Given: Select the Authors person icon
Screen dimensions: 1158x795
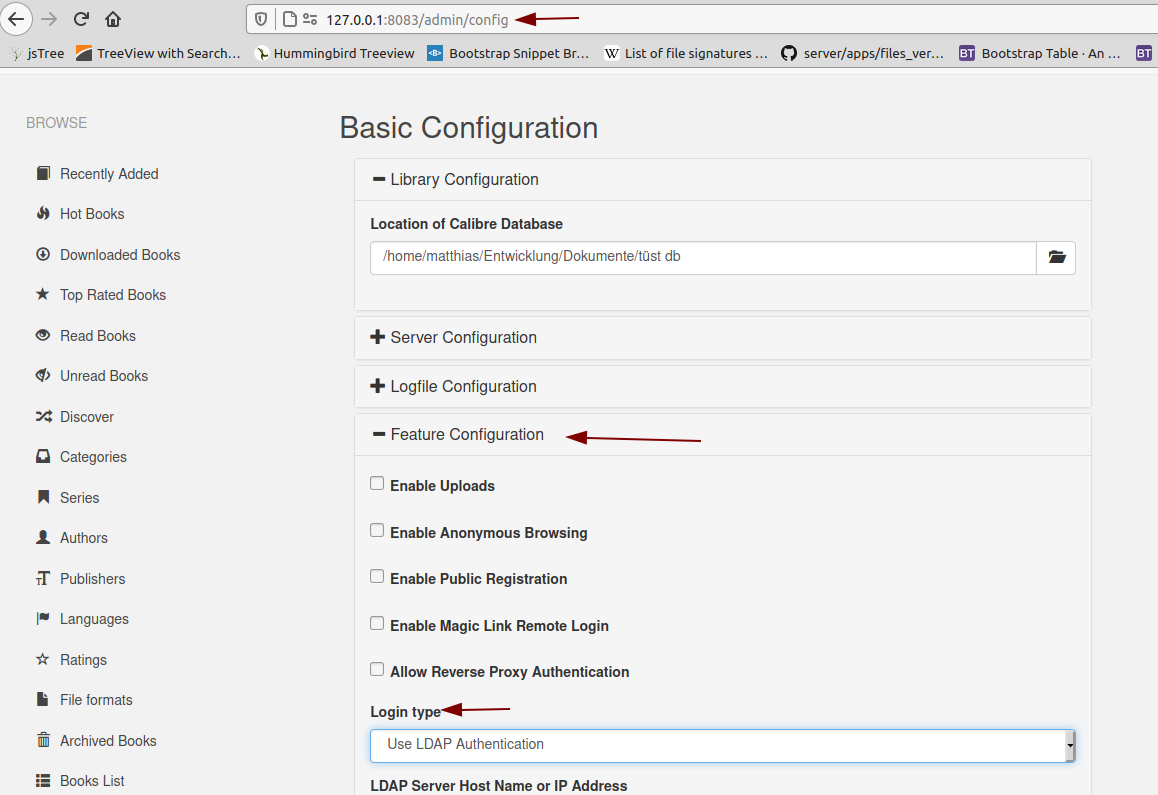Looking at the screenshot, I should (x=42, y=537).
